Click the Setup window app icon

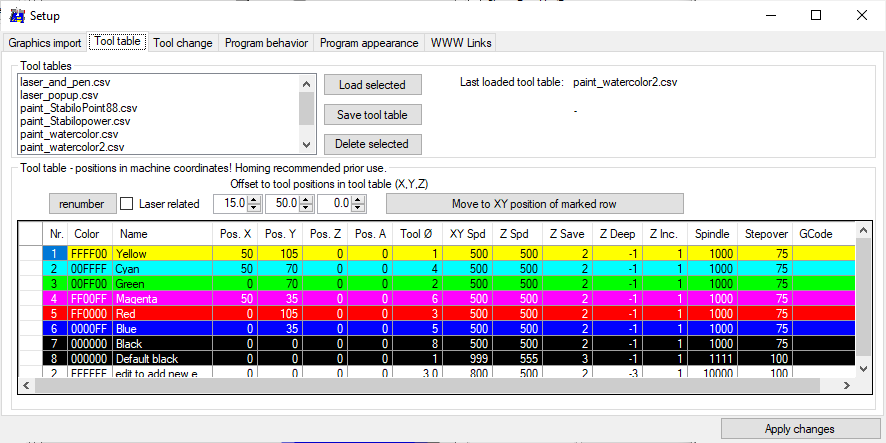pyautogui.click(x=16, y=15)
